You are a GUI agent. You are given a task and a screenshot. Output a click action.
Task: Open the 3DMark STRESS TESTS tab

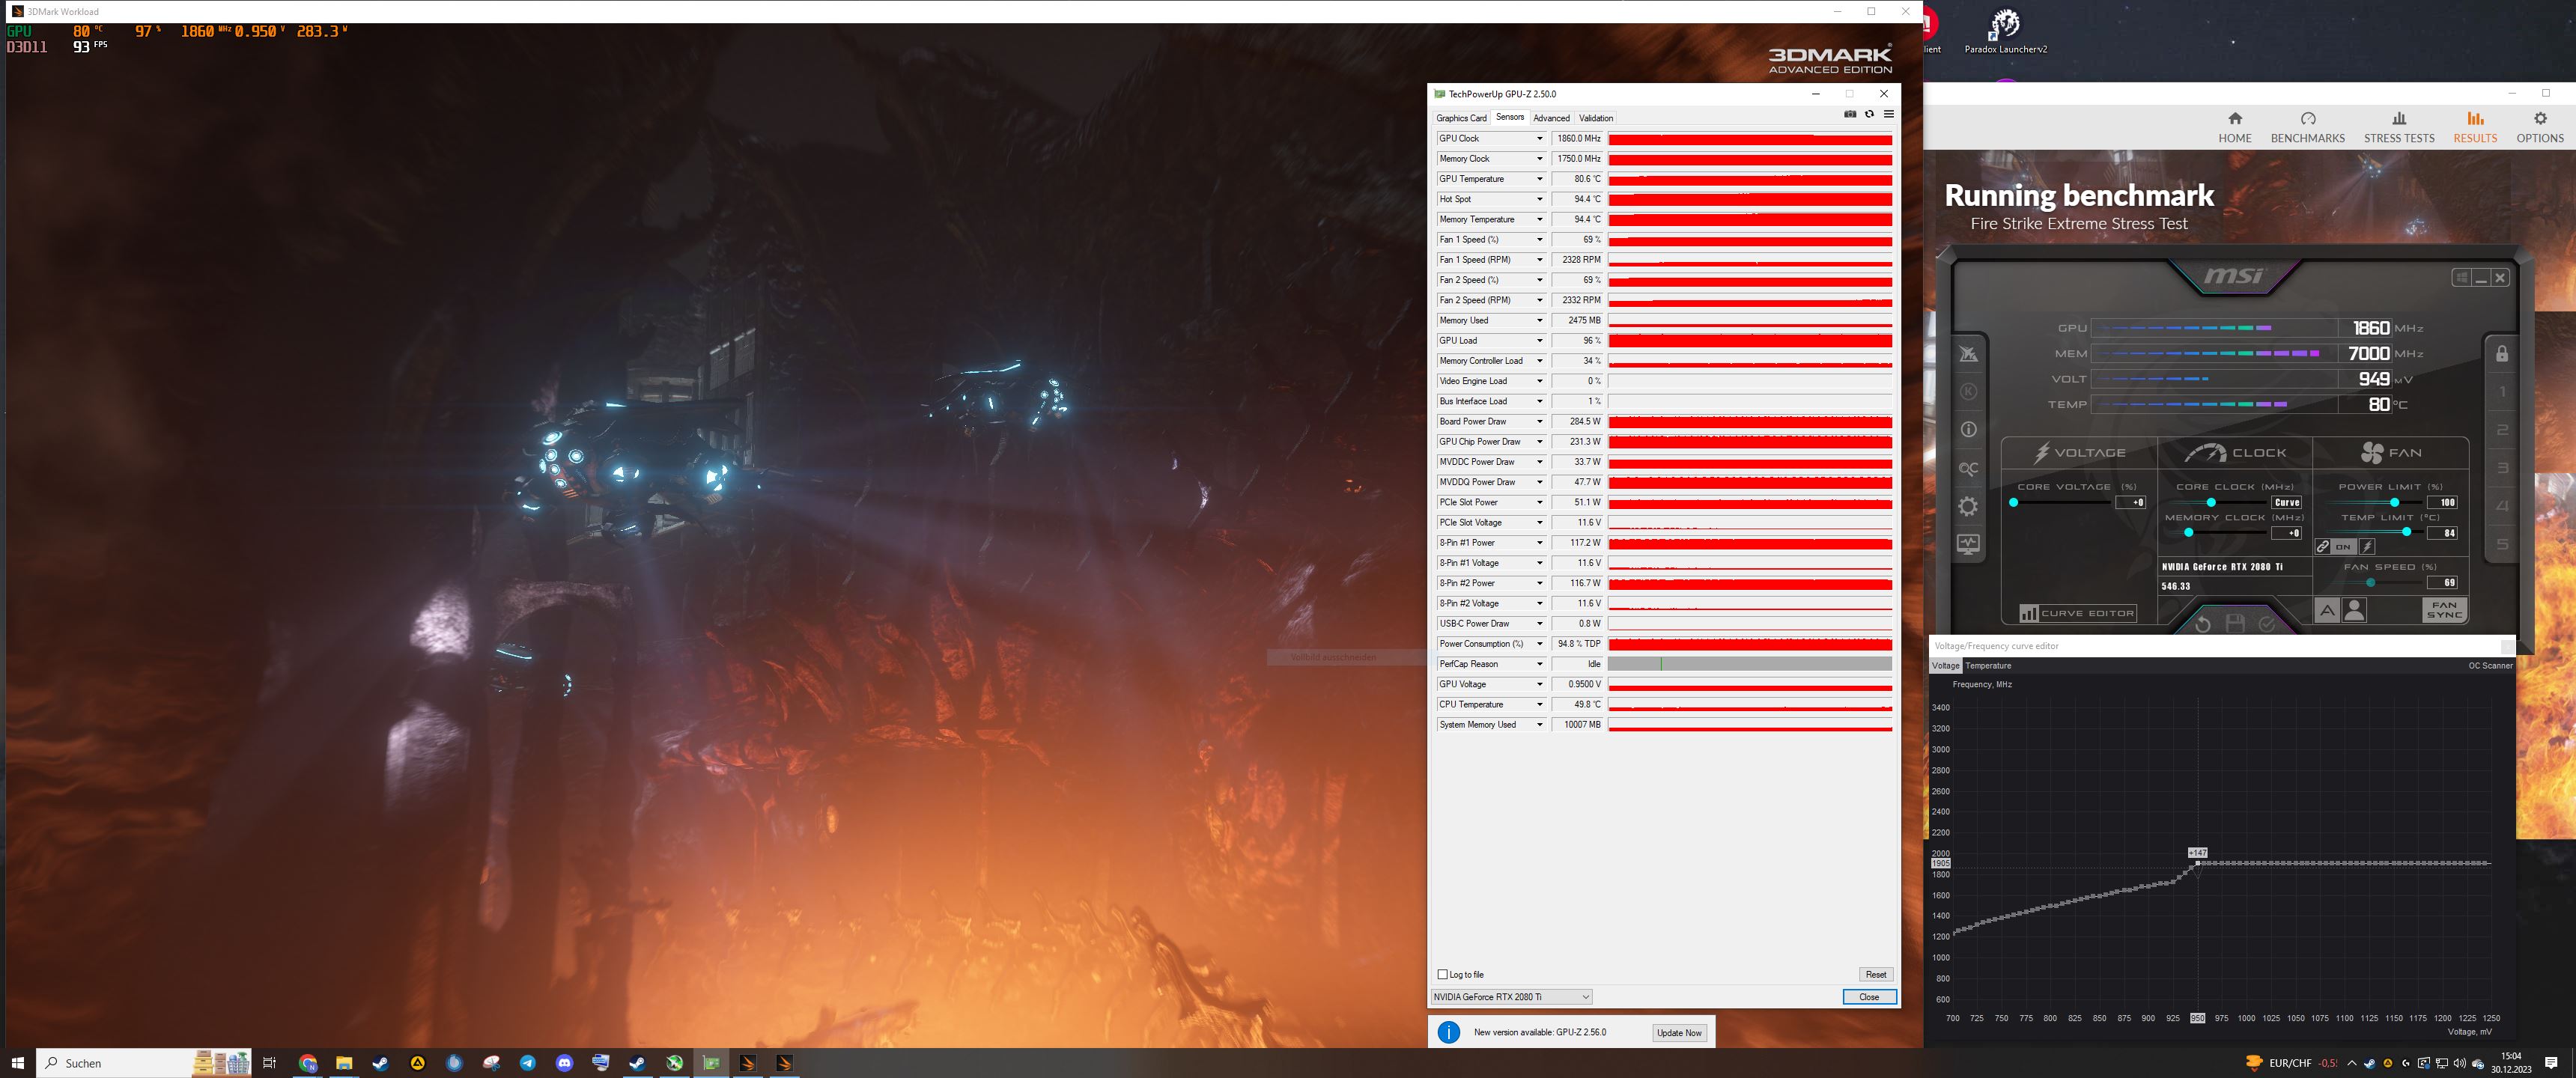(2399, 128)
